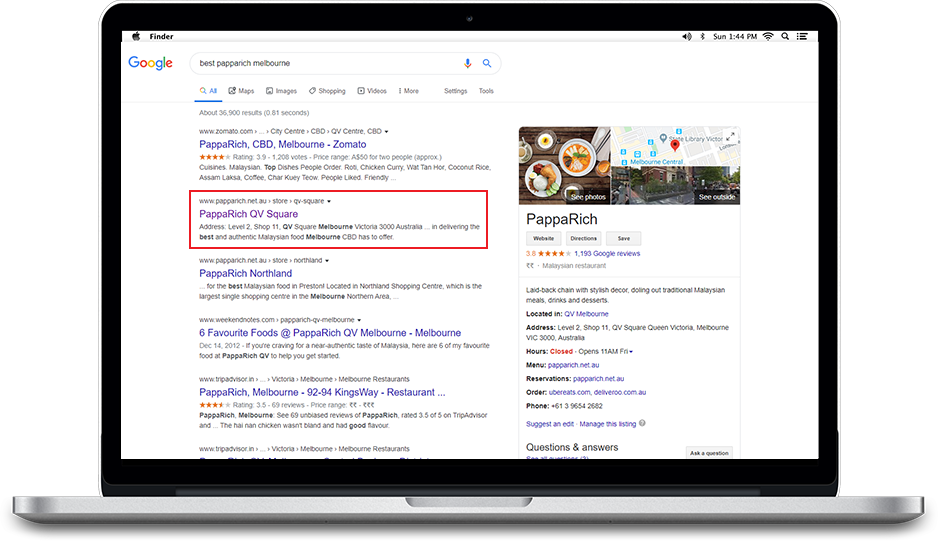Start voice search with microphone icon
The image size is (938, 541).
pyautogui.click(x=468, y=63)
